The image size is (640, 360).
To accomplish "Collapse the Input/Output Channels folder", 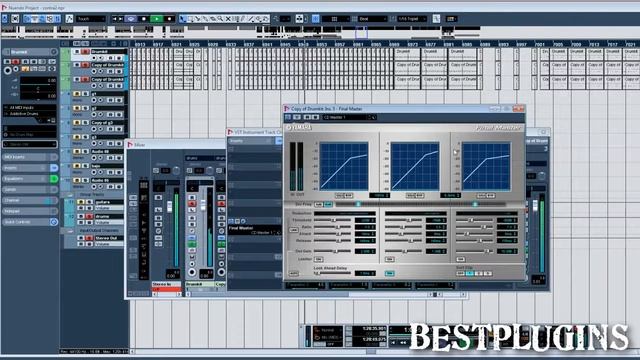I will click(x=70, y=231).
